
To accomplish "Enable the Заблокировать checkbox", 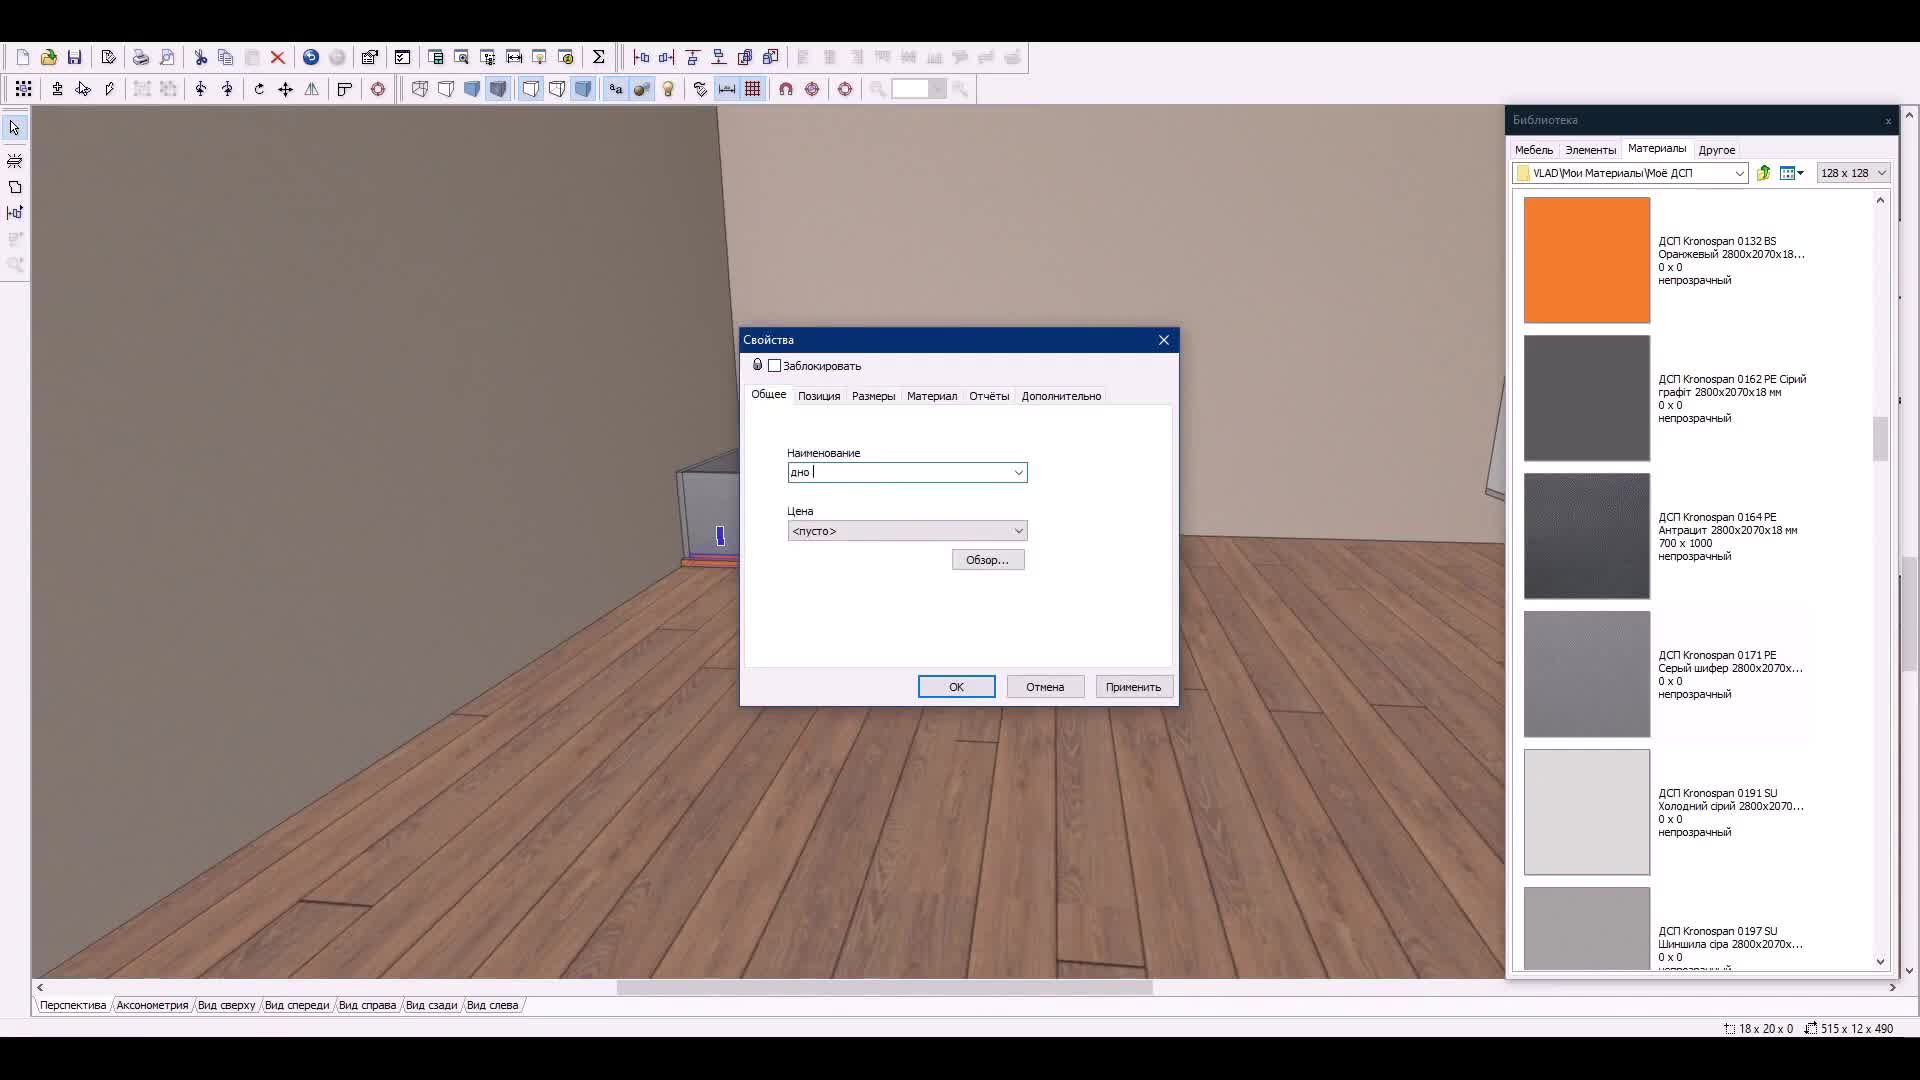I will click(774, 366).
